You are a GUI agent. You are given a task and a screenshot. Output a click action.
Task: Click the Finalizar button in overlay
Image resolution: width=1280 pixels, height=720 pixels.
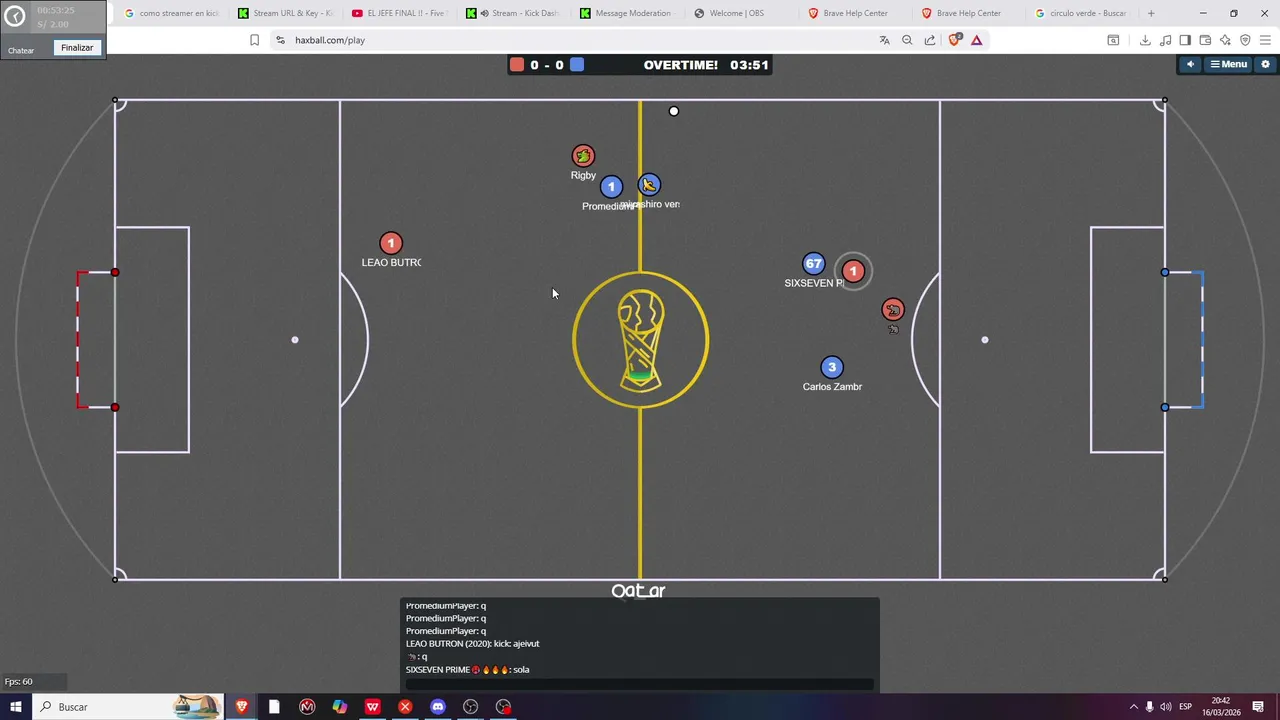tap(77, 48)
